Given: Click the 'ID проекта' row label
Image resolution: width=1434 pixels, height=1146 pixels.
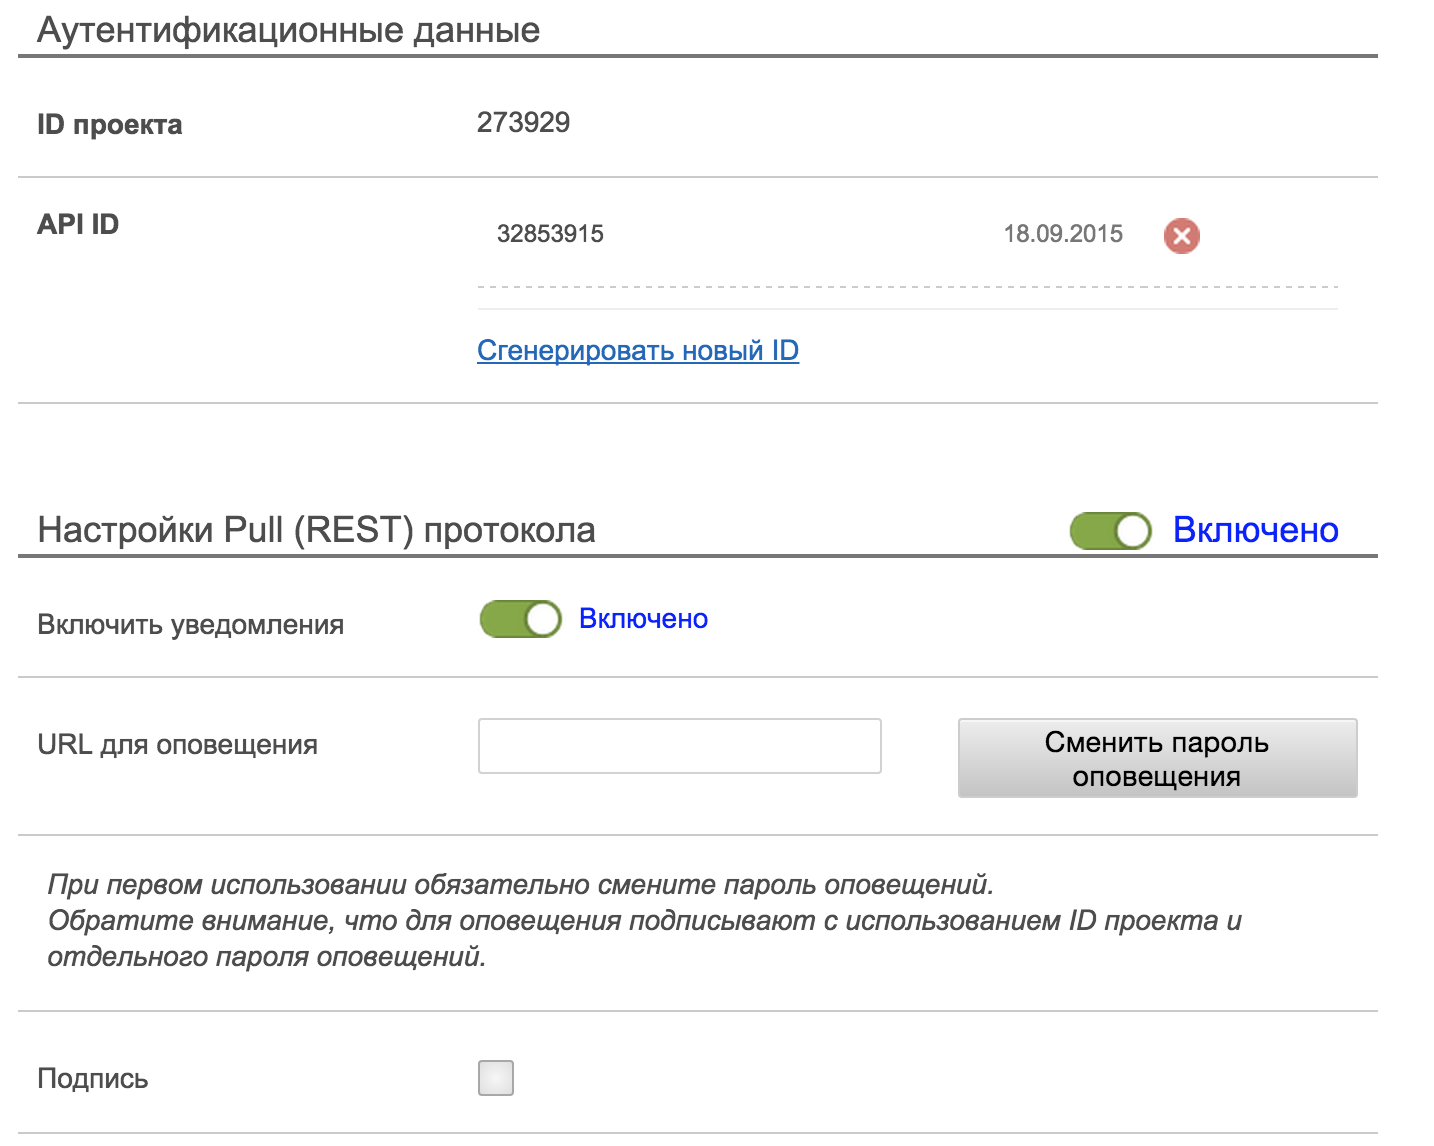Looking at the screenshot, I should tap(110, 125).
